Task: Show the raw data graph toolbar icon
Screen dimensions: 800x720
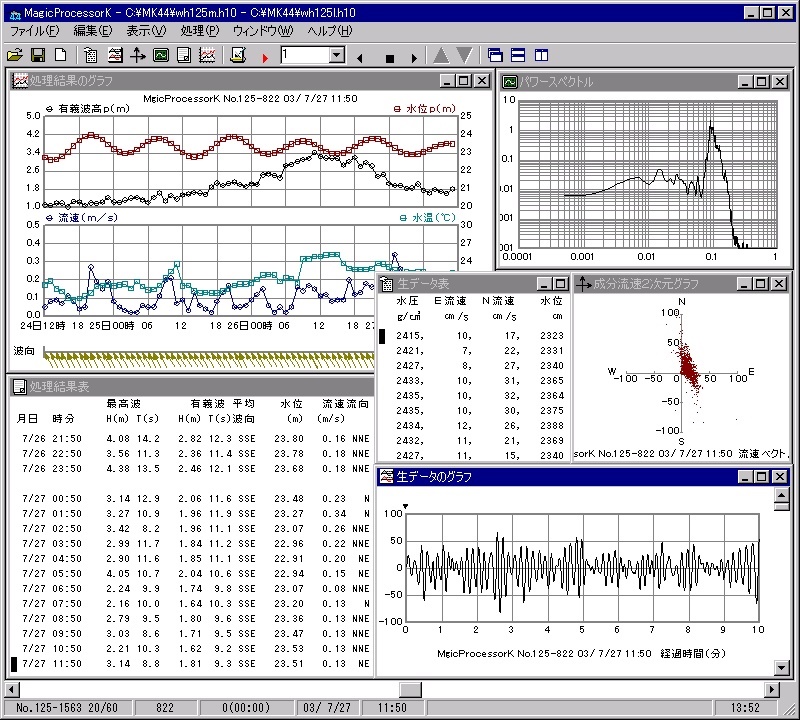Action: (115, 55)
